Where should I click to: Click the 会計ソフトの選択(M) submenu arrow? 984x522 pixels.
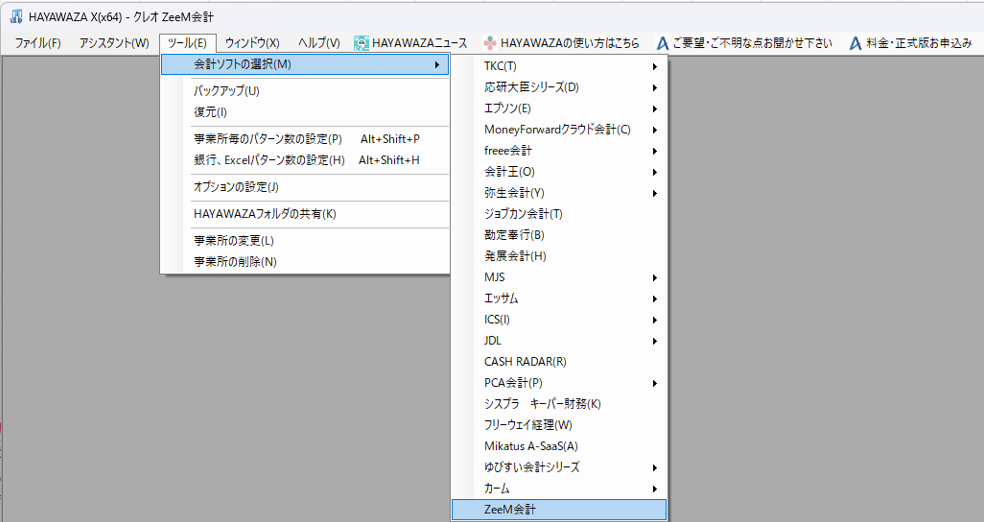coord(437,65)
